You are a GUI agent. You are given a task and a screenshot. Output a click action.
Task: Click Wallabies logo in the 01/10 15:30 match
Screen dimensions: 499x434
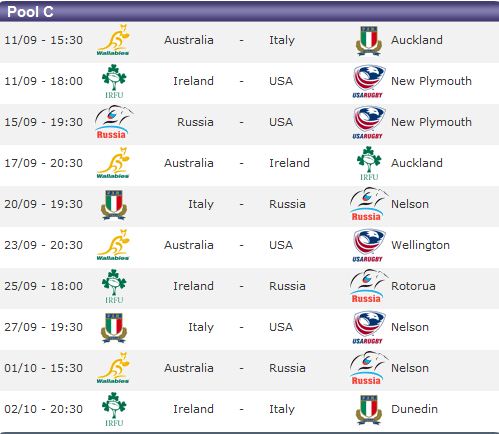(x=113, y=368)
